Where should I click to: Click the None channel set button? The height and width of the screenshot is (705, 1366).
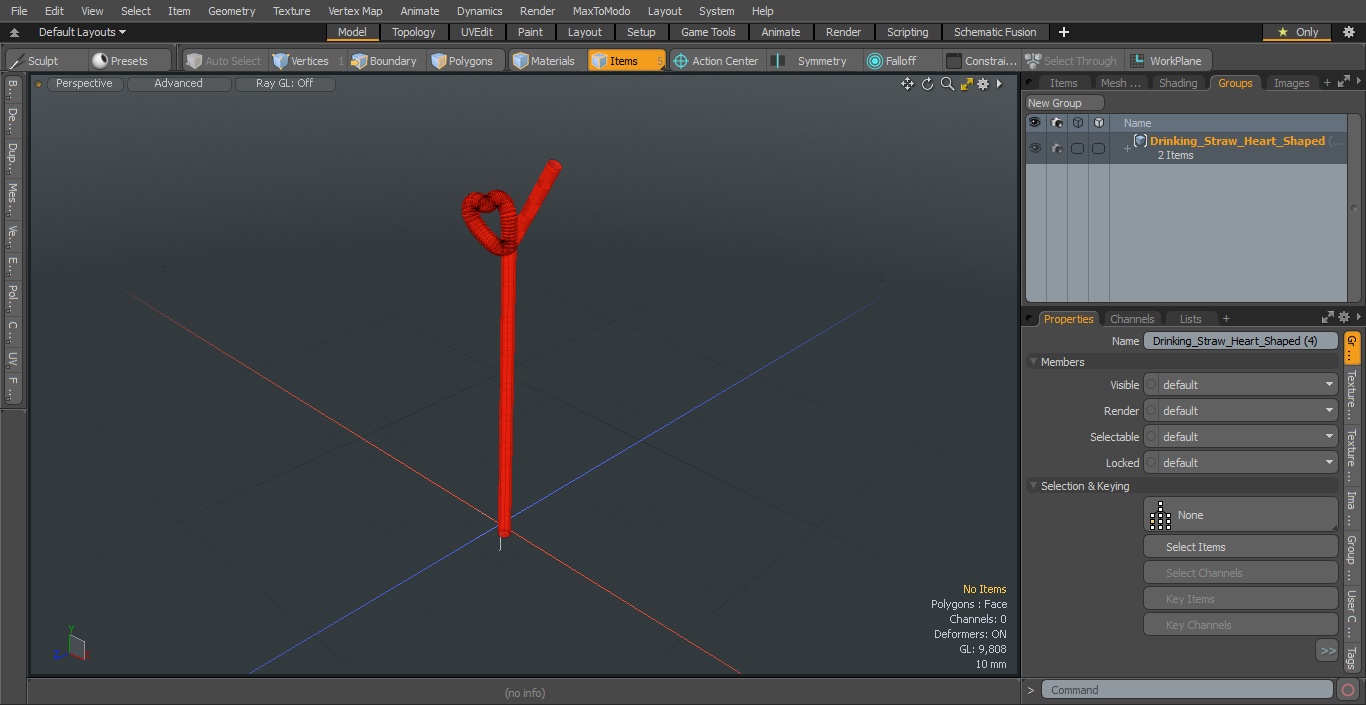(x=1240, y=515)
